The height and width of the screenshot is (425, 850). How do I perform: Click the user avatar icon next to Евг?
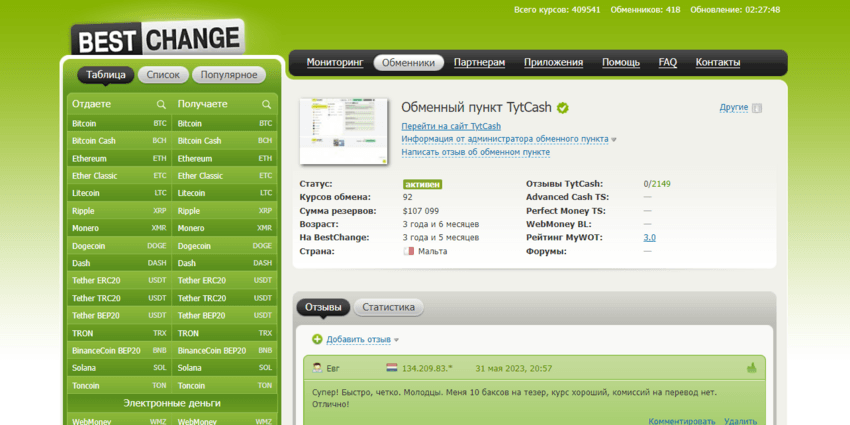(317, 368)
